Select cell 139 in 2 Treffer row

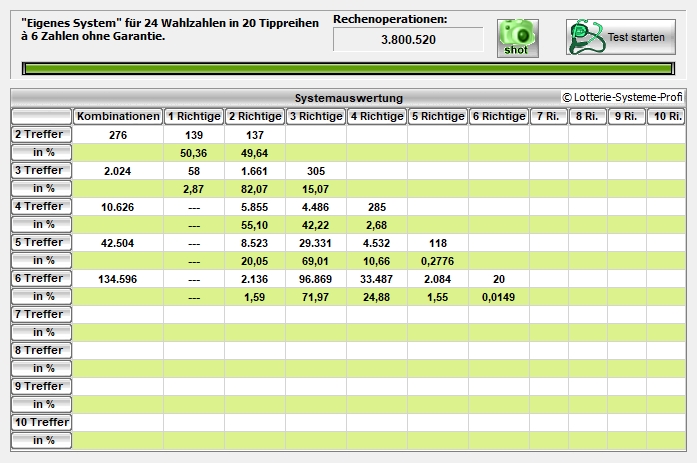pos(194,135)
